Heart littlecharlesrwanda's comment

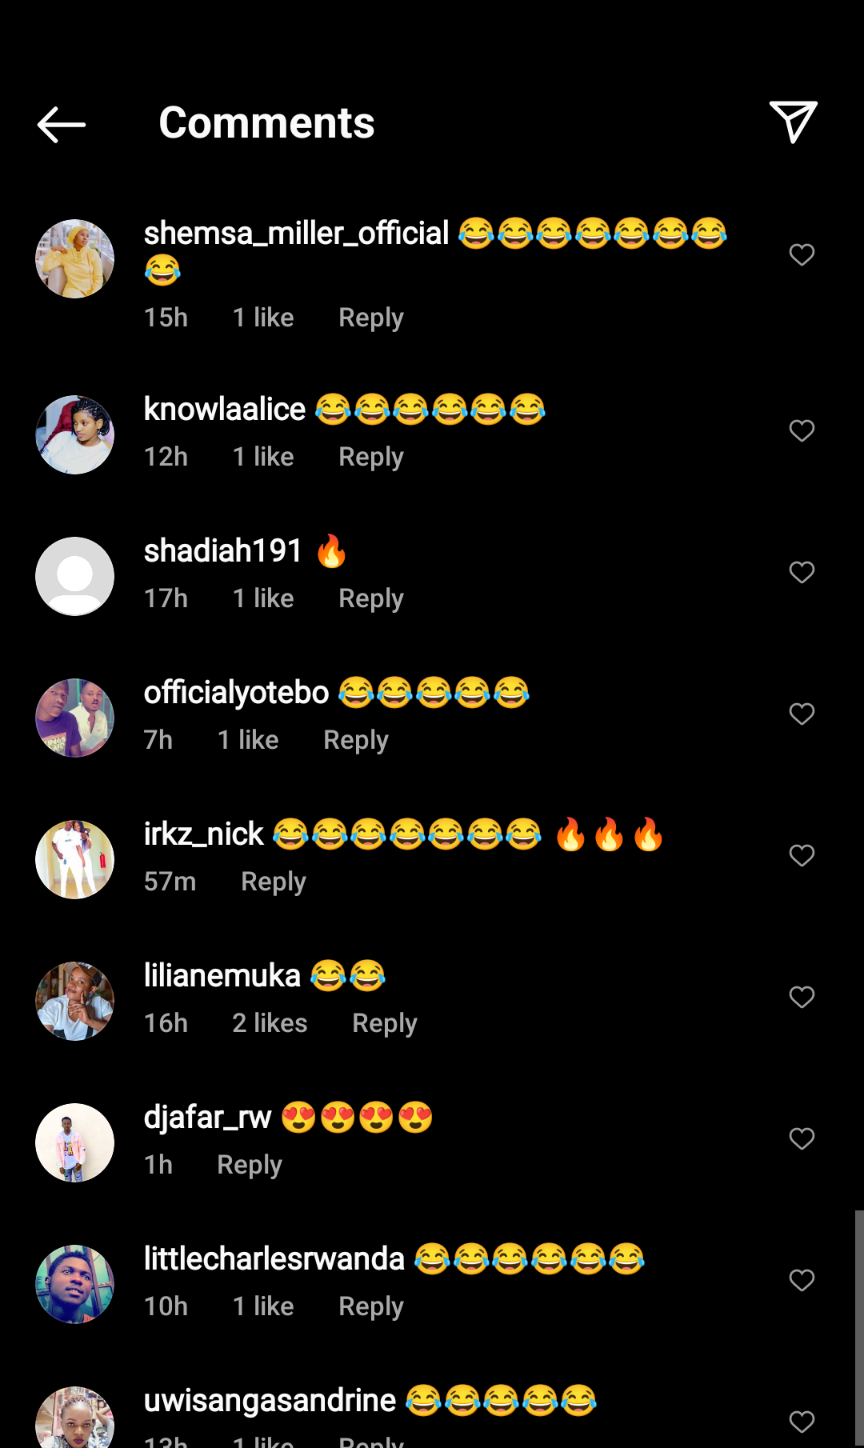[802, 1280]
